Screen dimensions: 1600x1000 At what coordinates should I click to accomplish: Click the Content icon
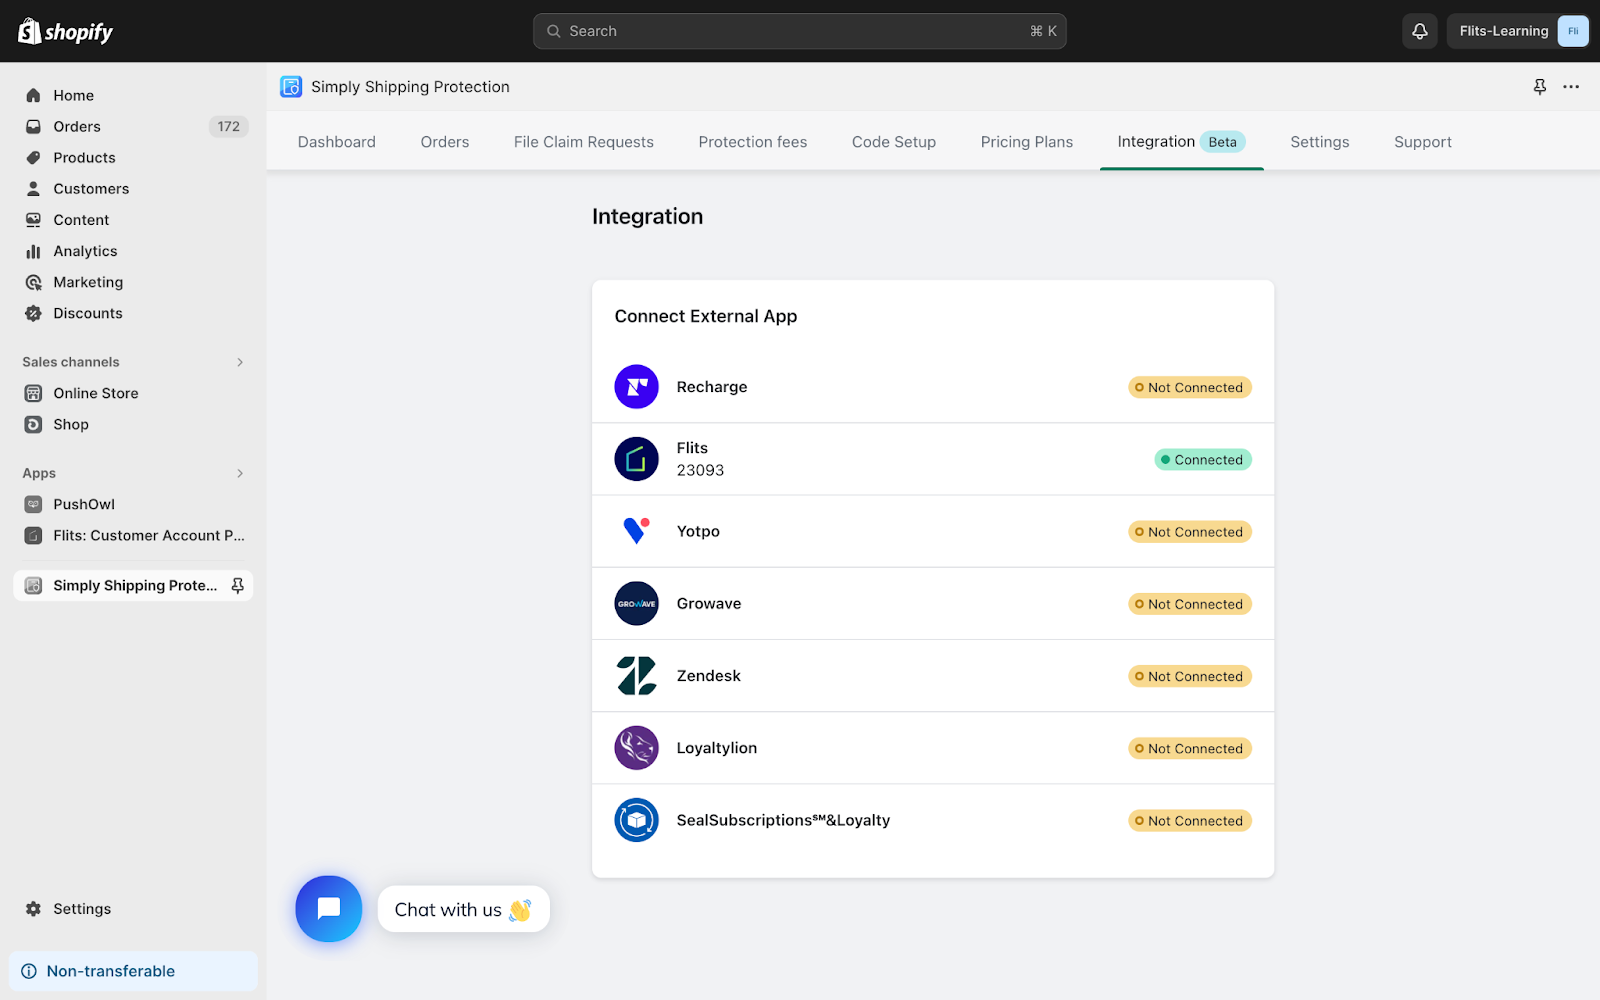click(x=33, y=219)
